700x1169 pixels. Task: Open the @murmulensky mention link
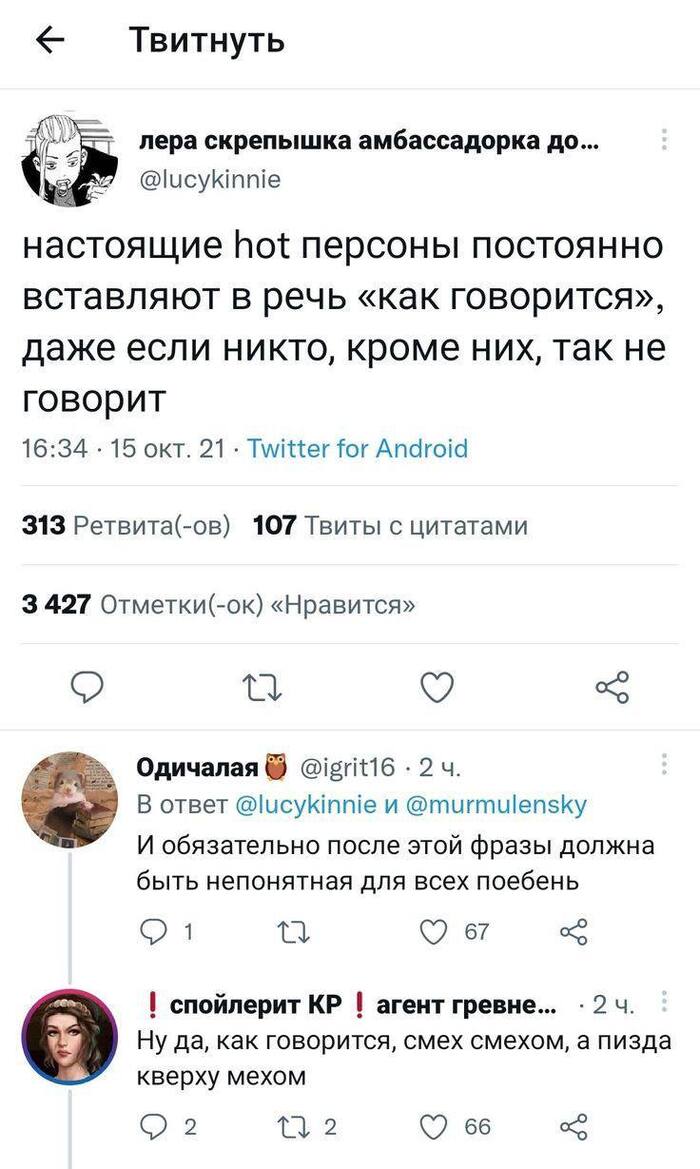pos(496,804)
